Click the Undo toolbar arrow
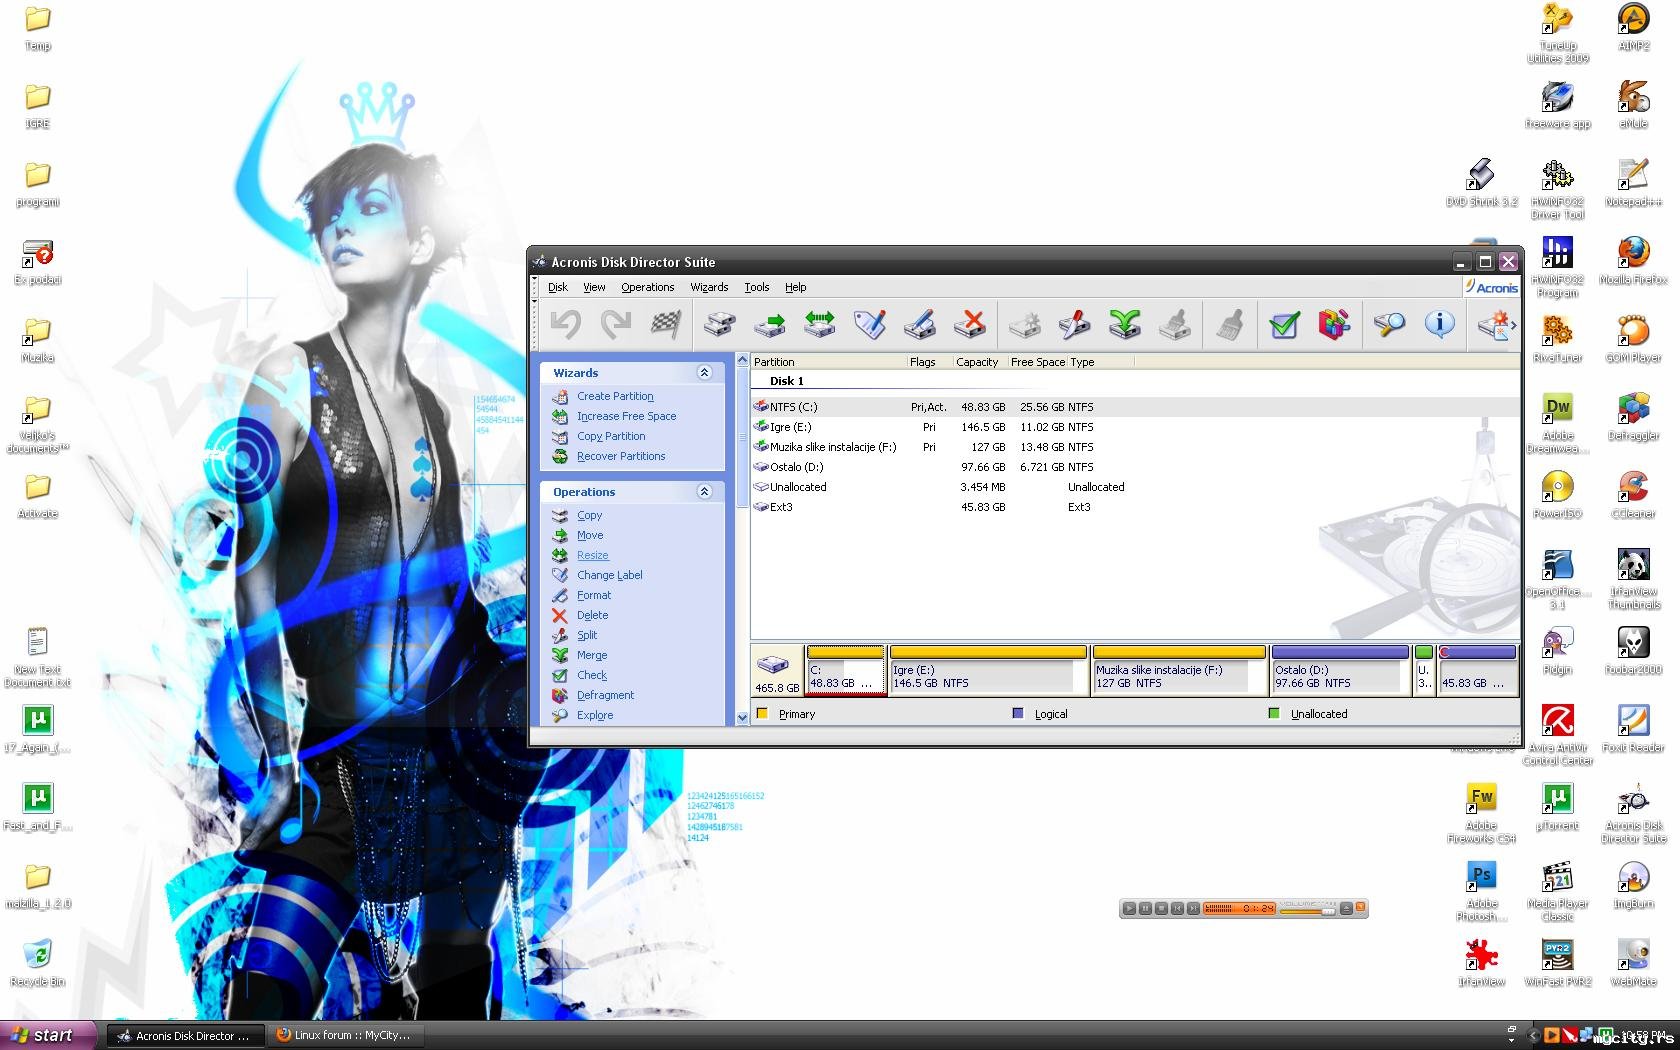The image size is (1680, 1050). pos(566,324)
